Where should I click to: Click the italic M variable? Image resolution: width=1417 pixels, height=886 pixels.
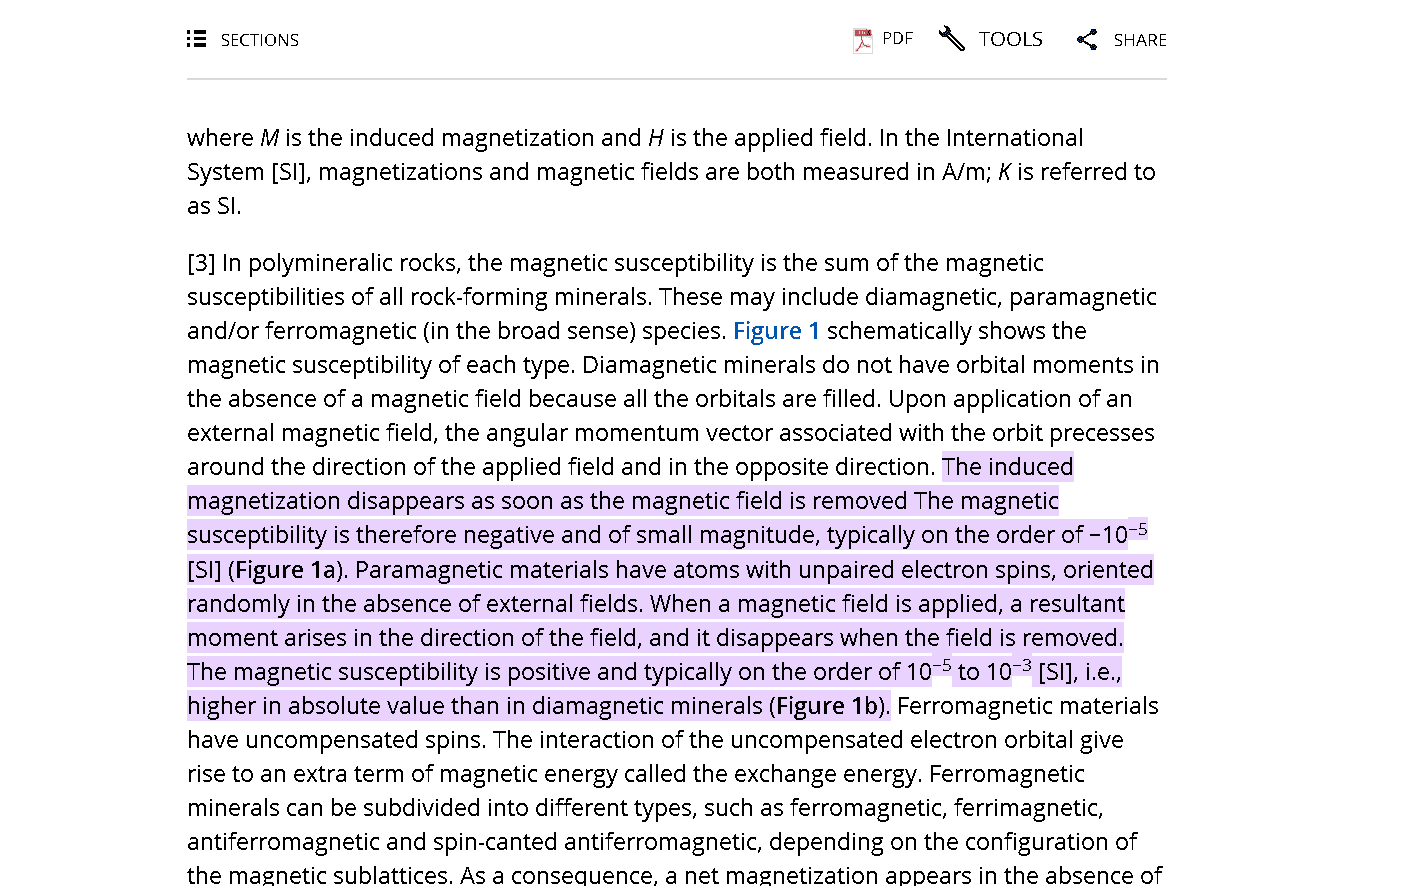coord(269,138)
